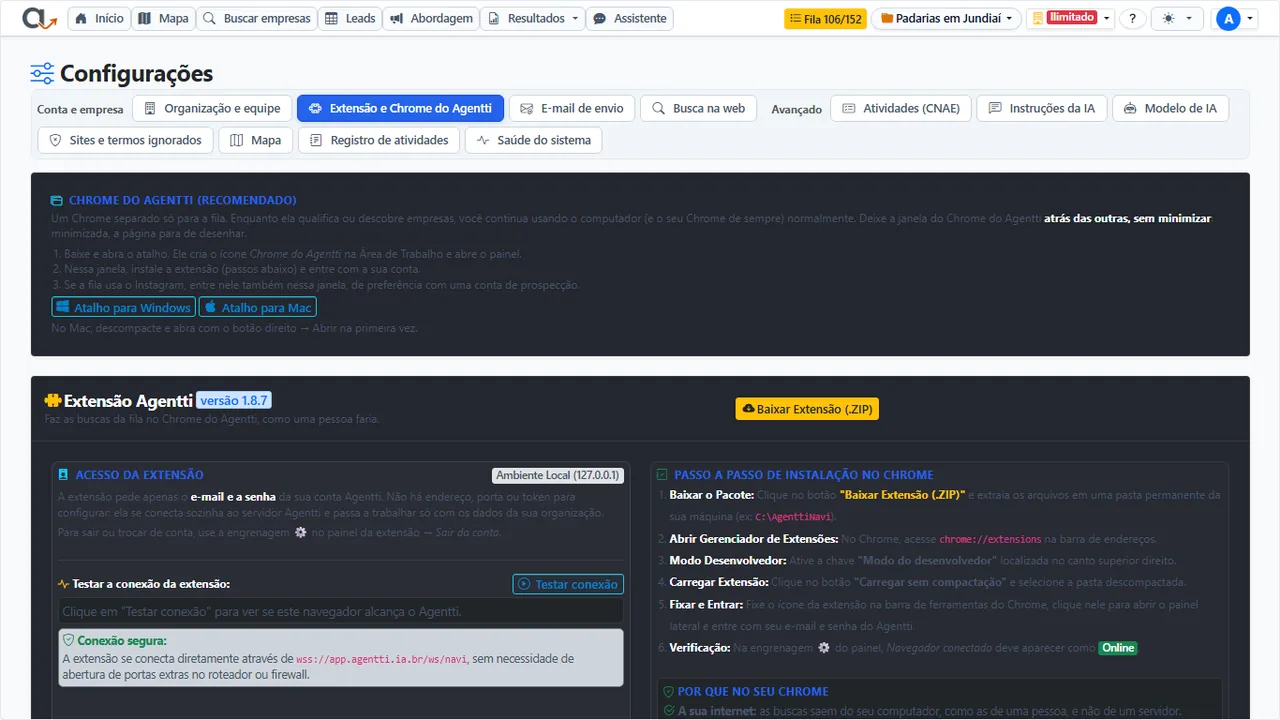Click the connection test result field
The width and height of the screenshot is (1280, 720).
click(x=340, y=611)
